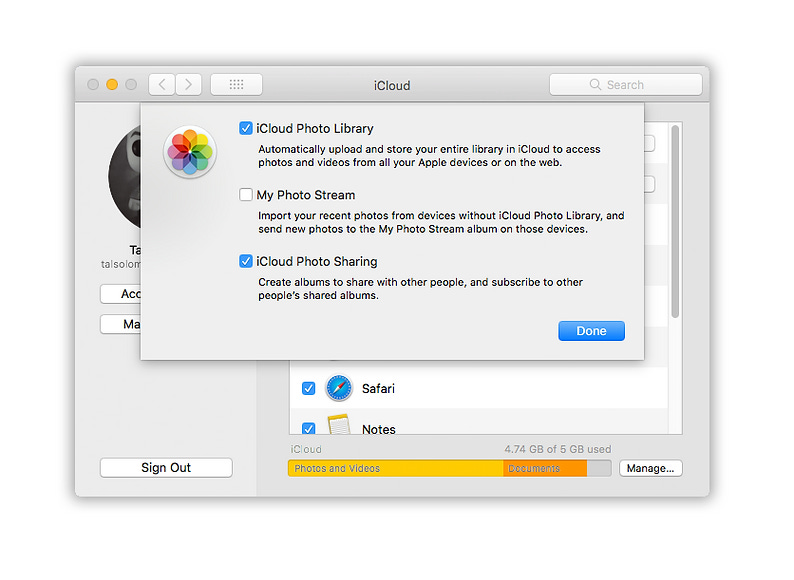Image resolution: width=794 pixels, height=580 pixels.
Task: Click the iCloud Photo Sharing label
Action: pos(317,261)
